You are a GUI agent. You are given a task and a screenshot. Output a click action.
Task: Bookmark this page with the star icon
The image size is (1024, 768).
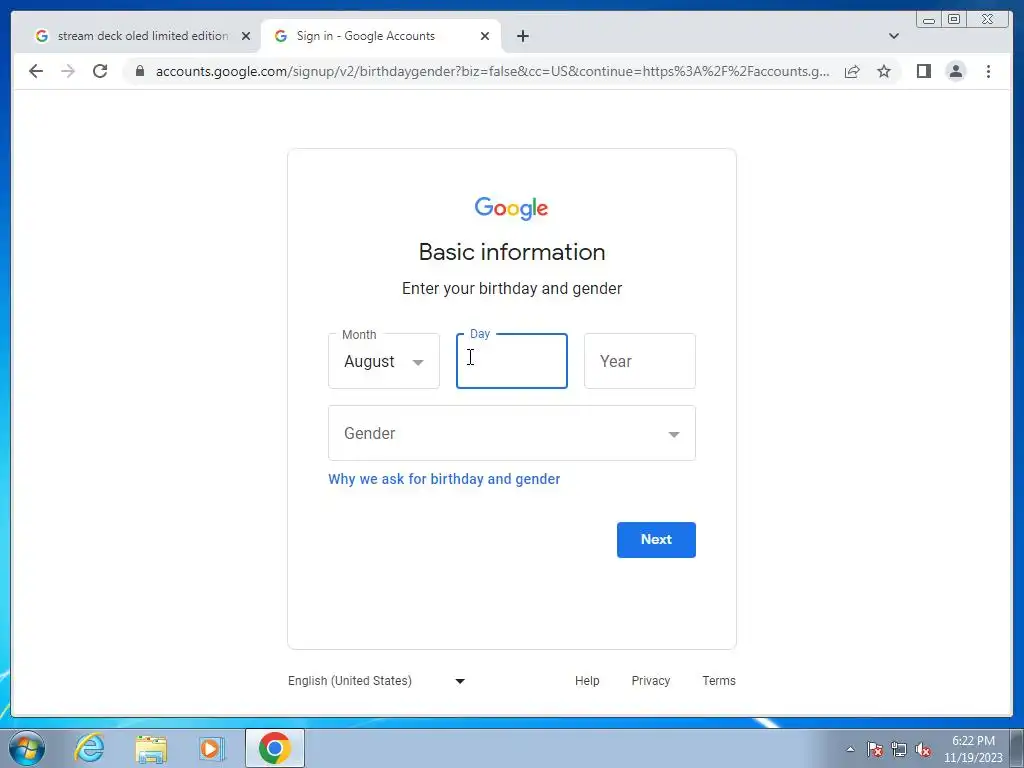tap(884, 71)
